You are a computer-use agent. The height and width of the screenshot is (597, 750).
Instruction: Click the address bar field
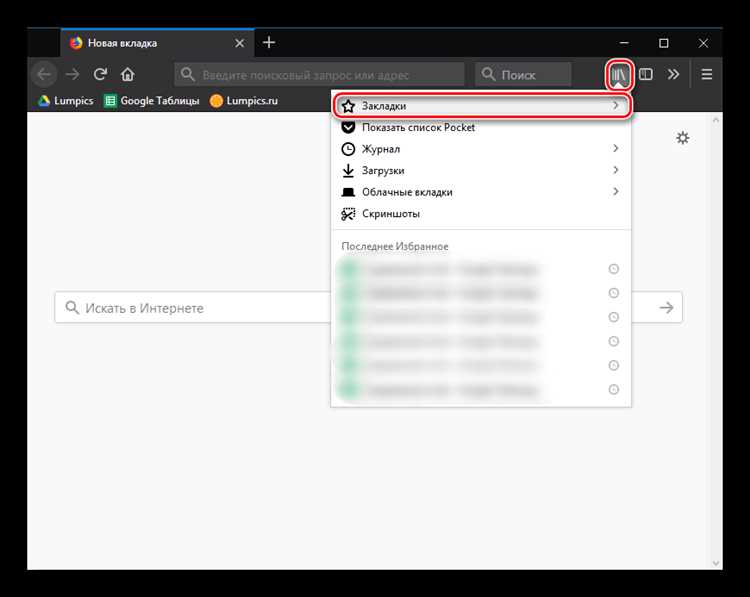pyautogui.click(x=319, y=74)
